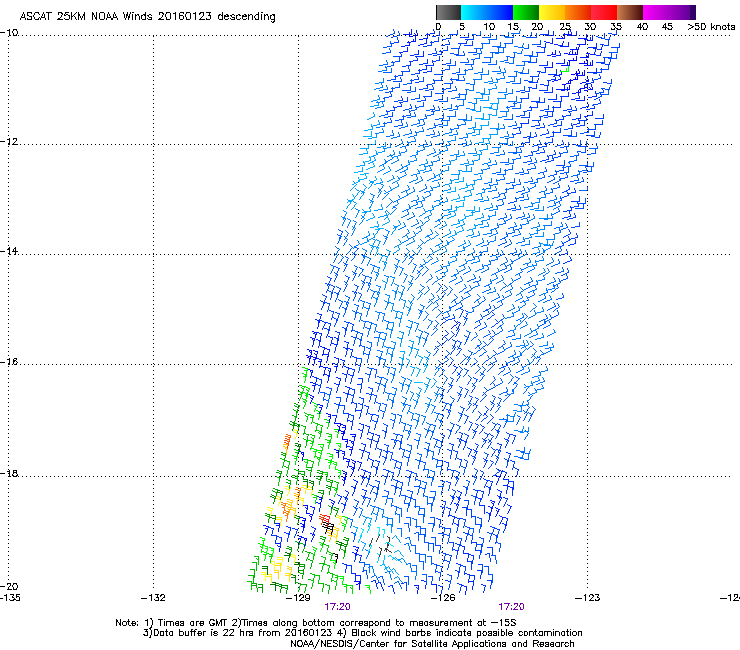Click the latitude label '-20'
This screenshot has height=650, width=740.
(x=9, y=587)
